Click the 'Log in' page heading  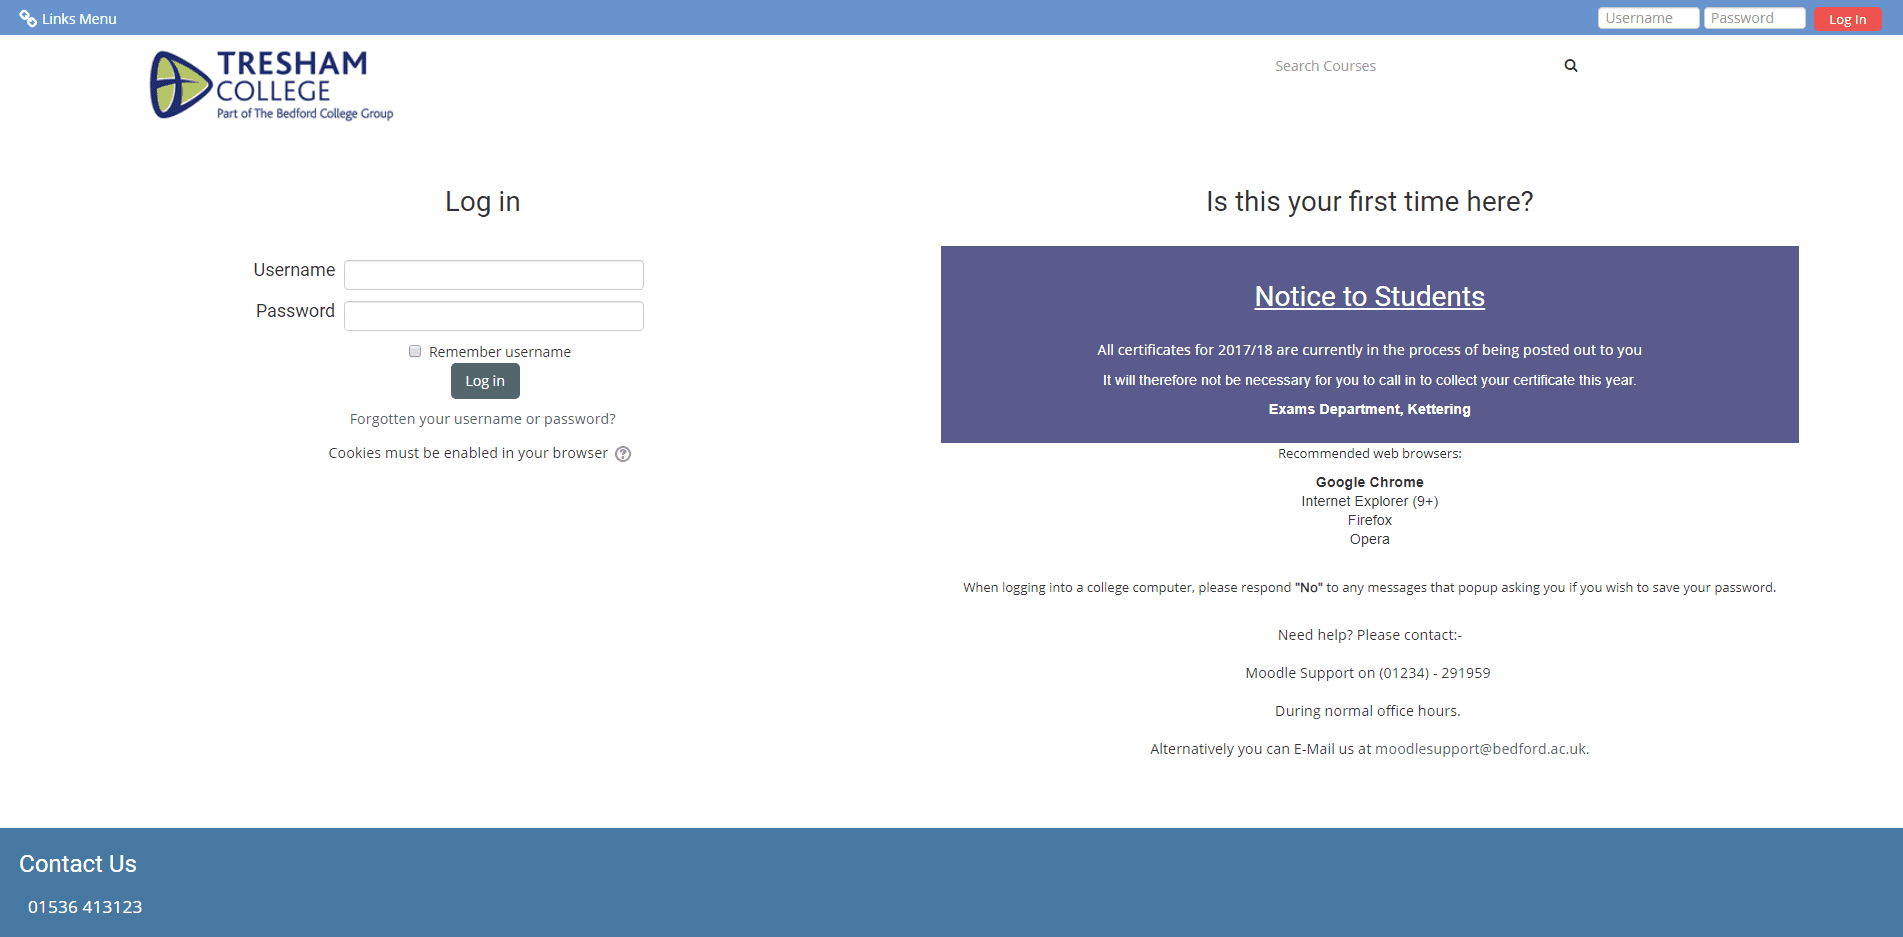483,202
